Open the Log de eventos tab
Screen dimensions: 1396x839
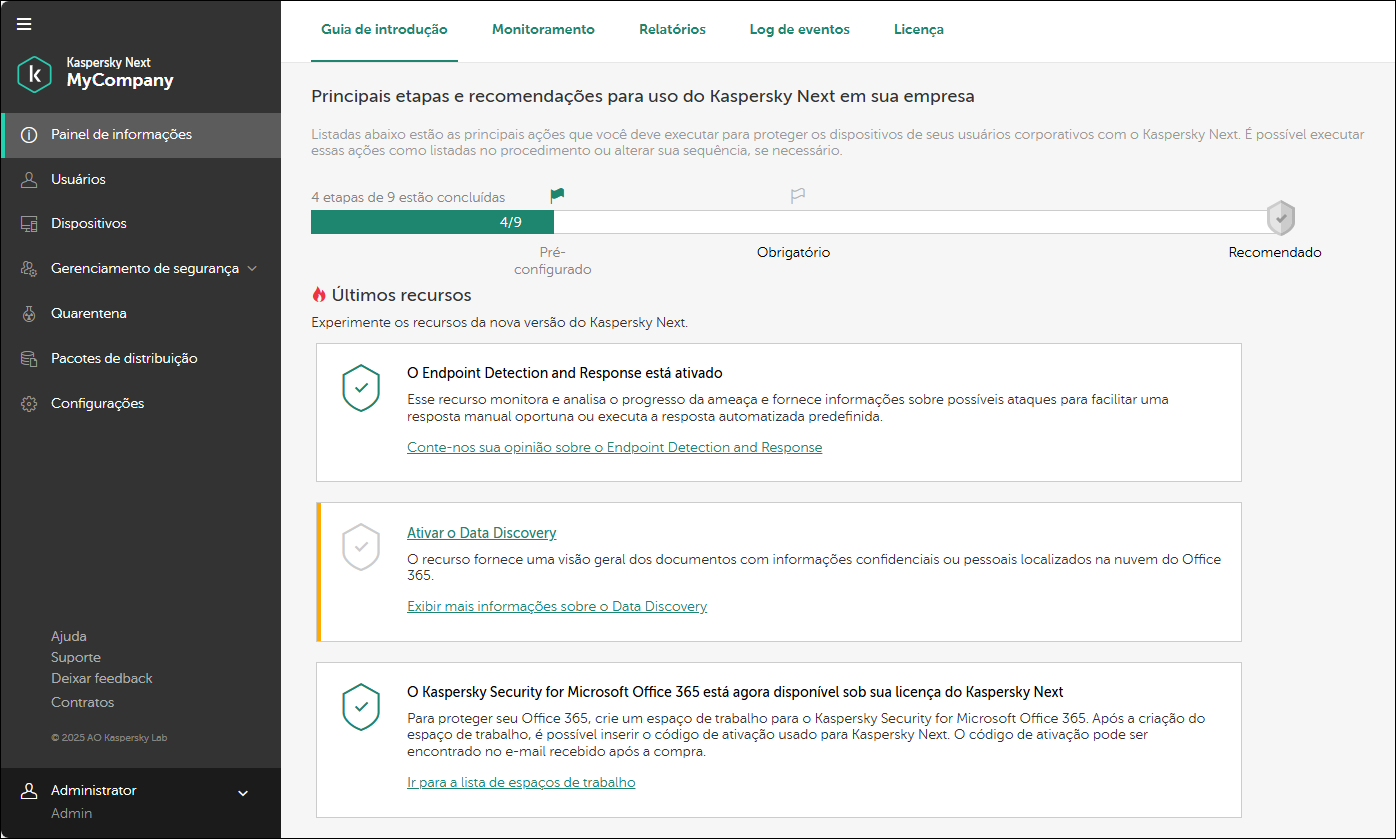click(x=799, y=29)
